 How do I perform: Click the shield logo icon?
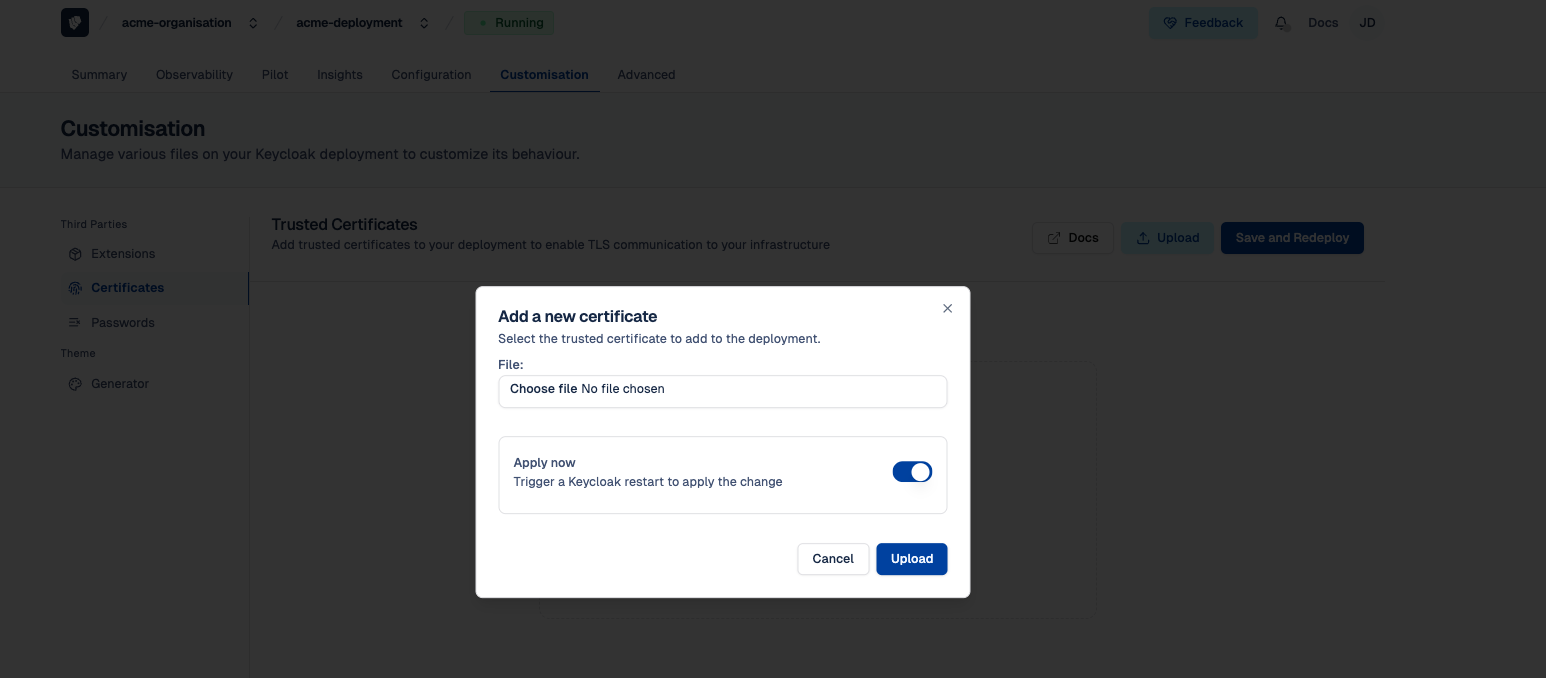tap(75, 22)
